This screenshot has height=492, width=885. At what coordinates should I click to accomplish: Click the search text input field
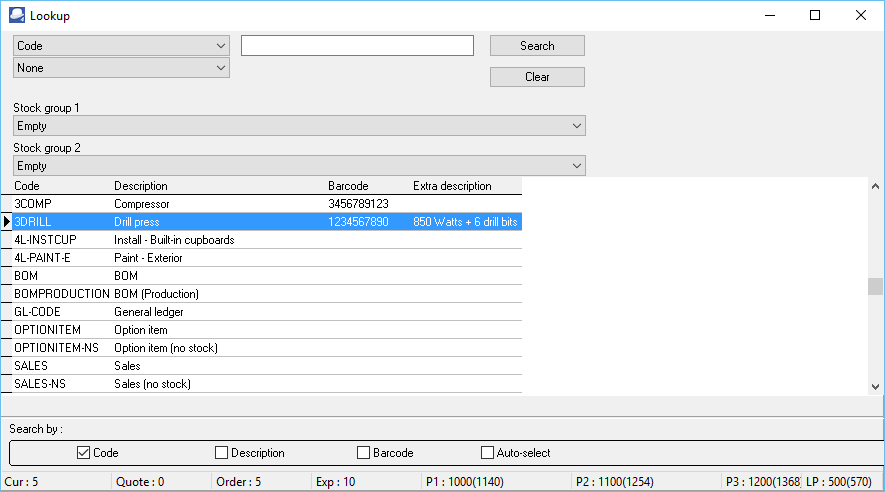357,46
